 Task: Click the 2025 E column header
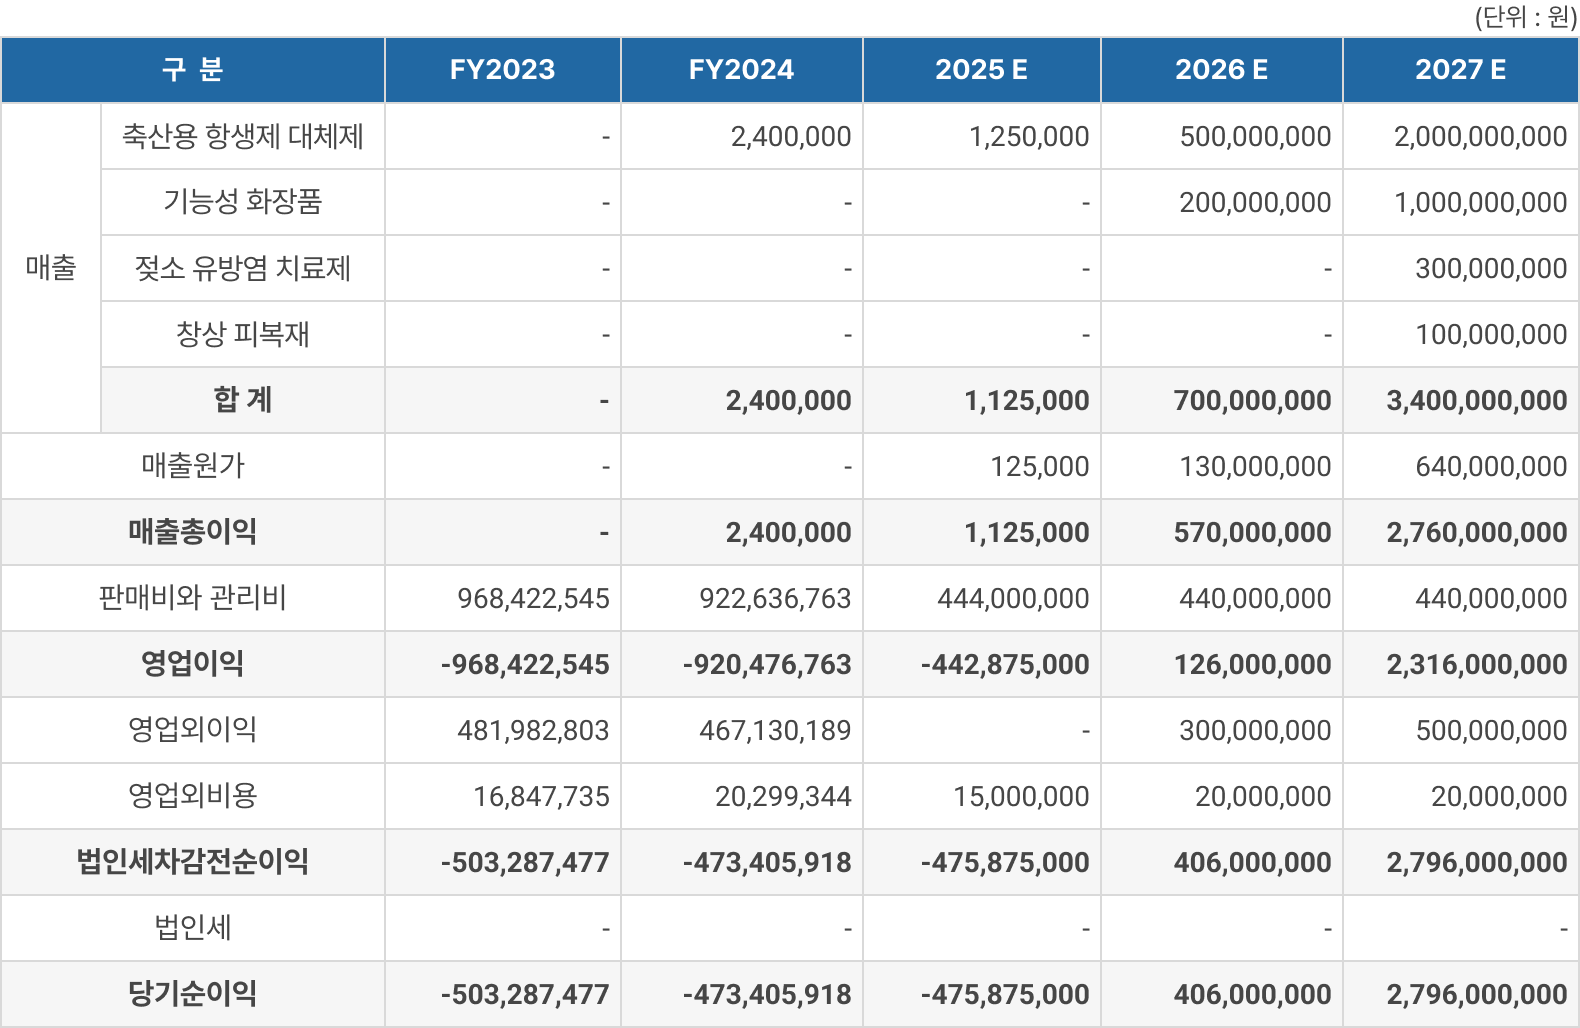coord(981,70)
